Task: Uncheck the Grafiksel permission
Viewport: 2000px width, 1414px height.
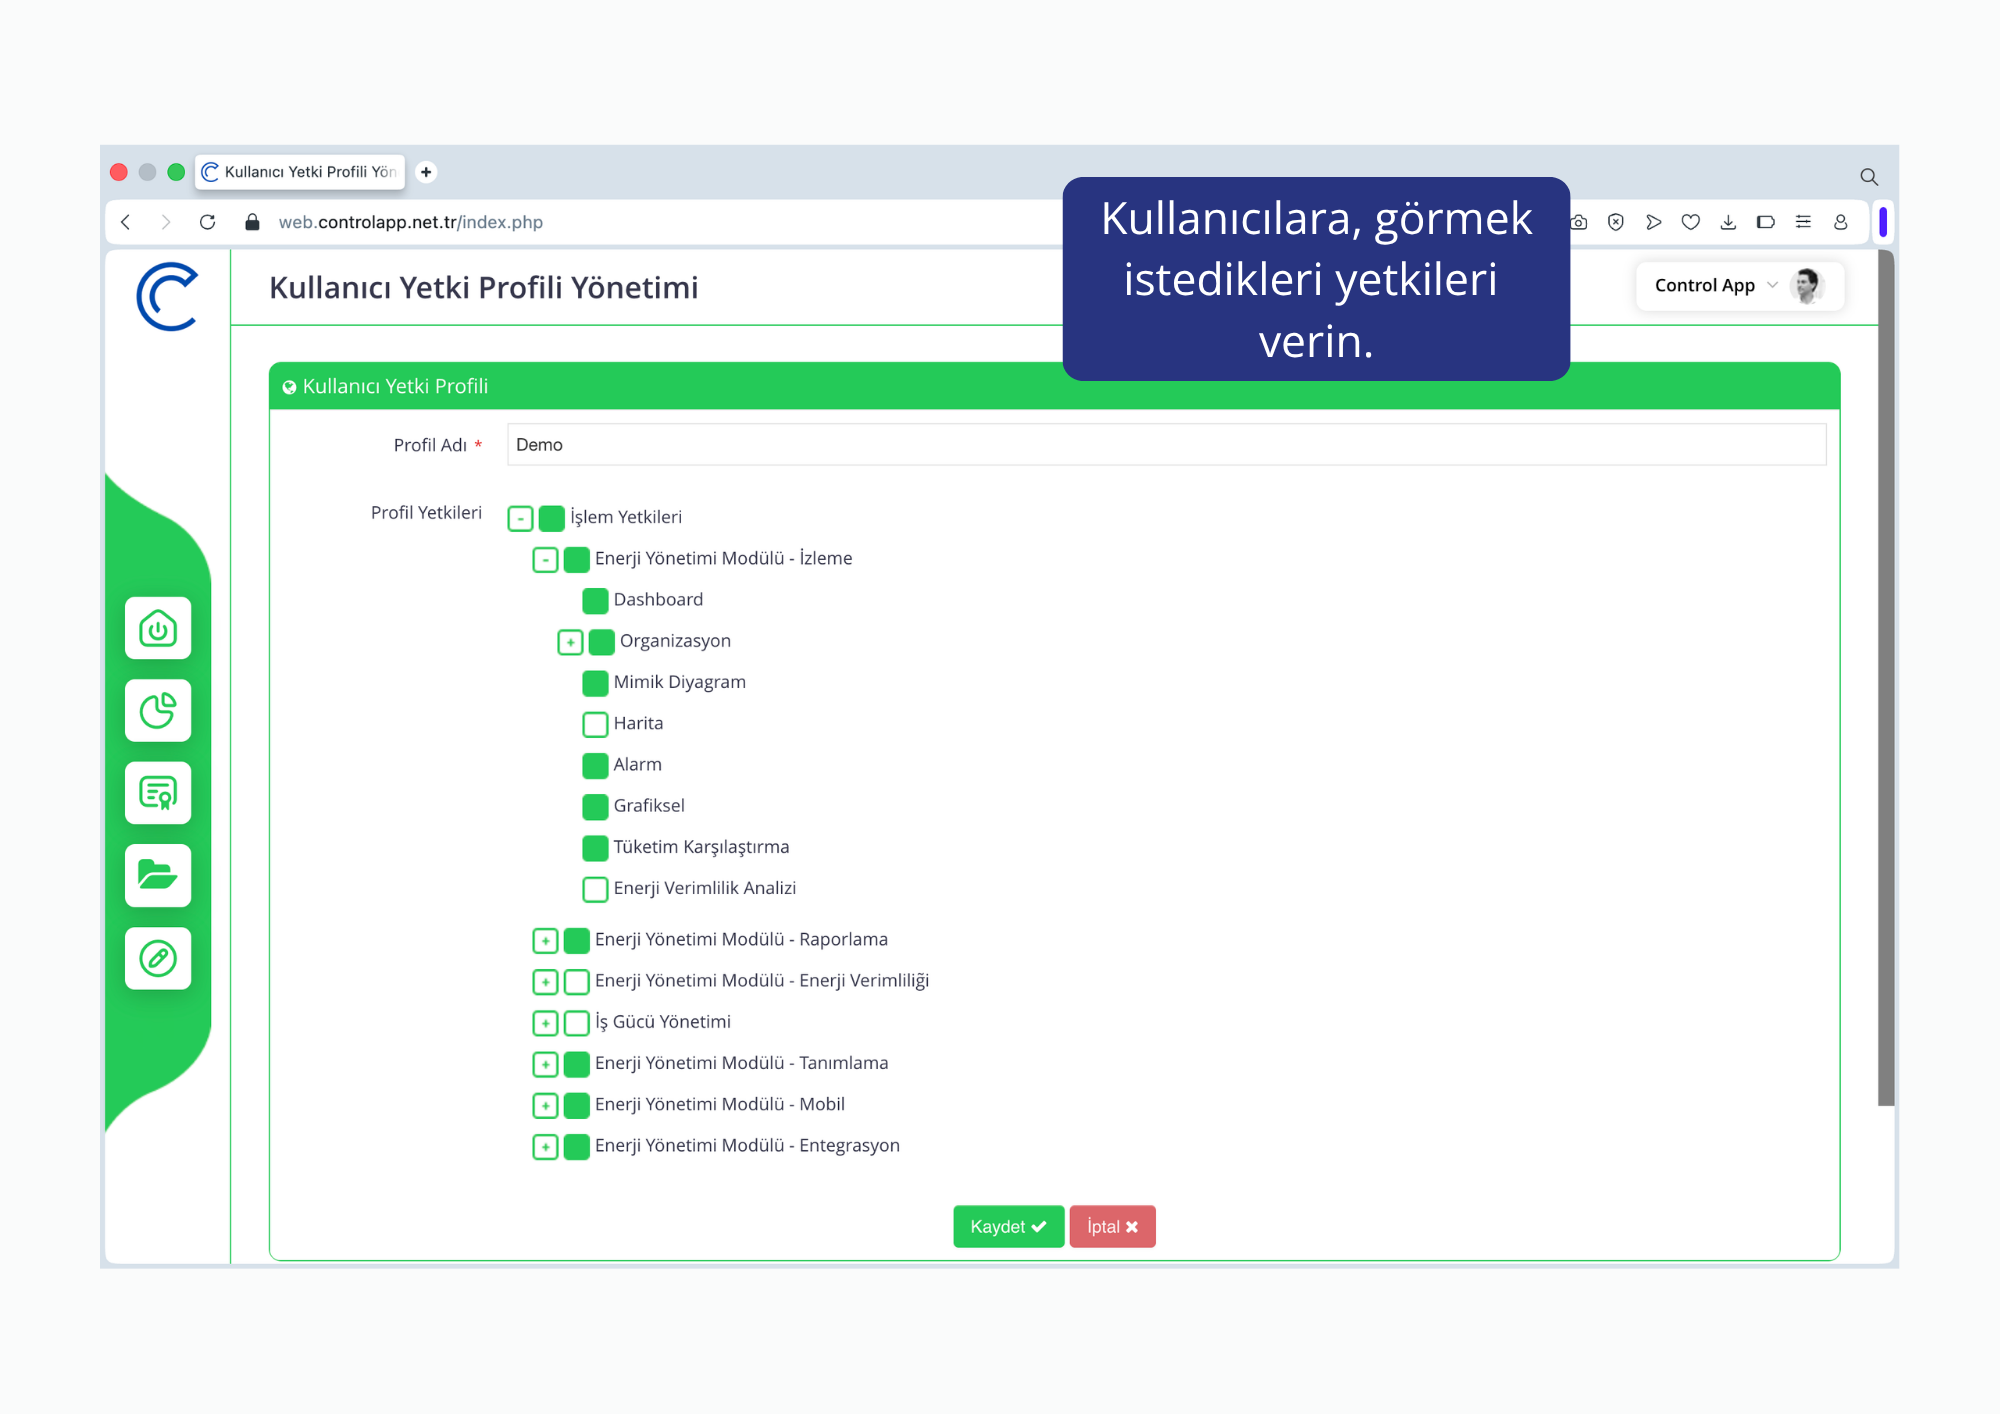Action: pos(595,807)
